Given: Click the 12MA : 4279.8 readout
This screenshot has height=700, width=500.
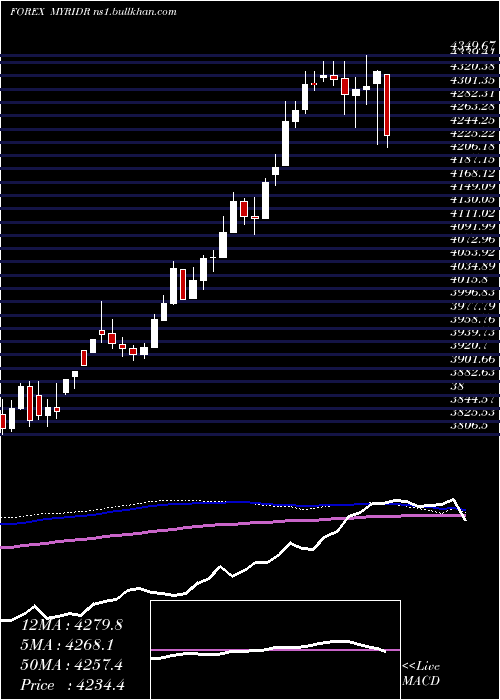Looking at the screenshot, I should pos(72,624).
